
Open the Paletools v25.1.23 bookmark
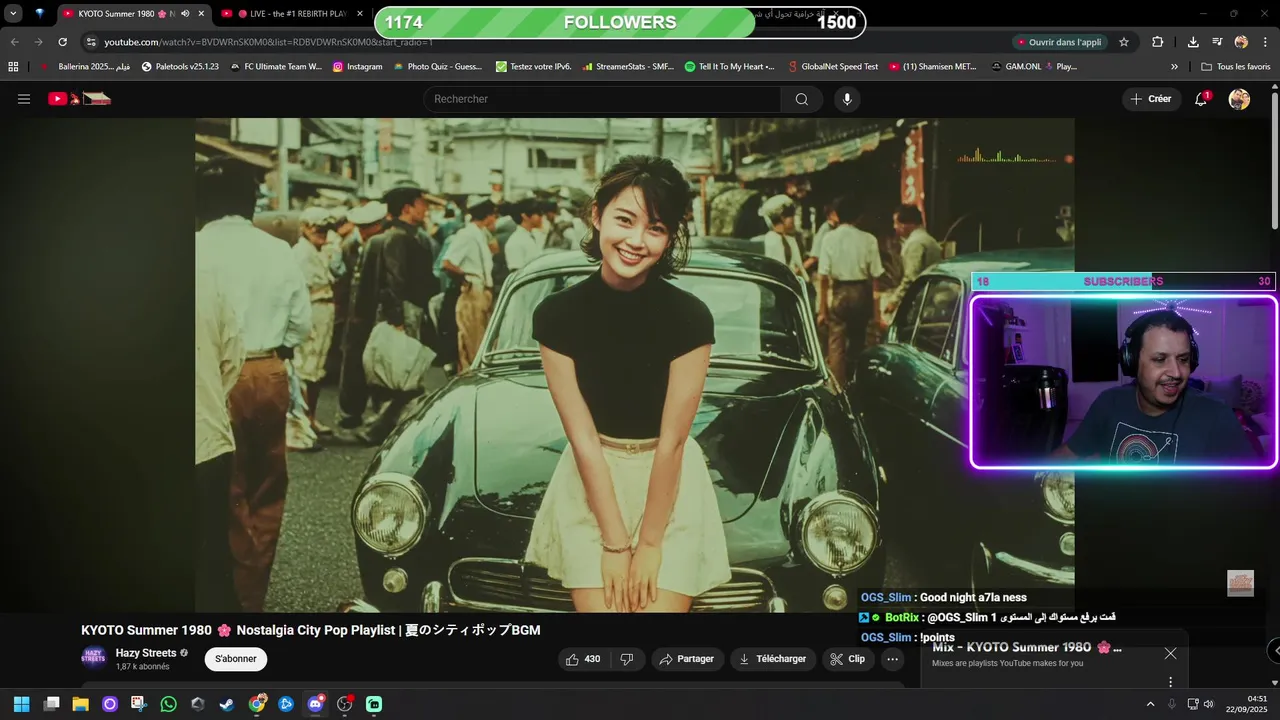pyautogui.click(x=180, y=67)
